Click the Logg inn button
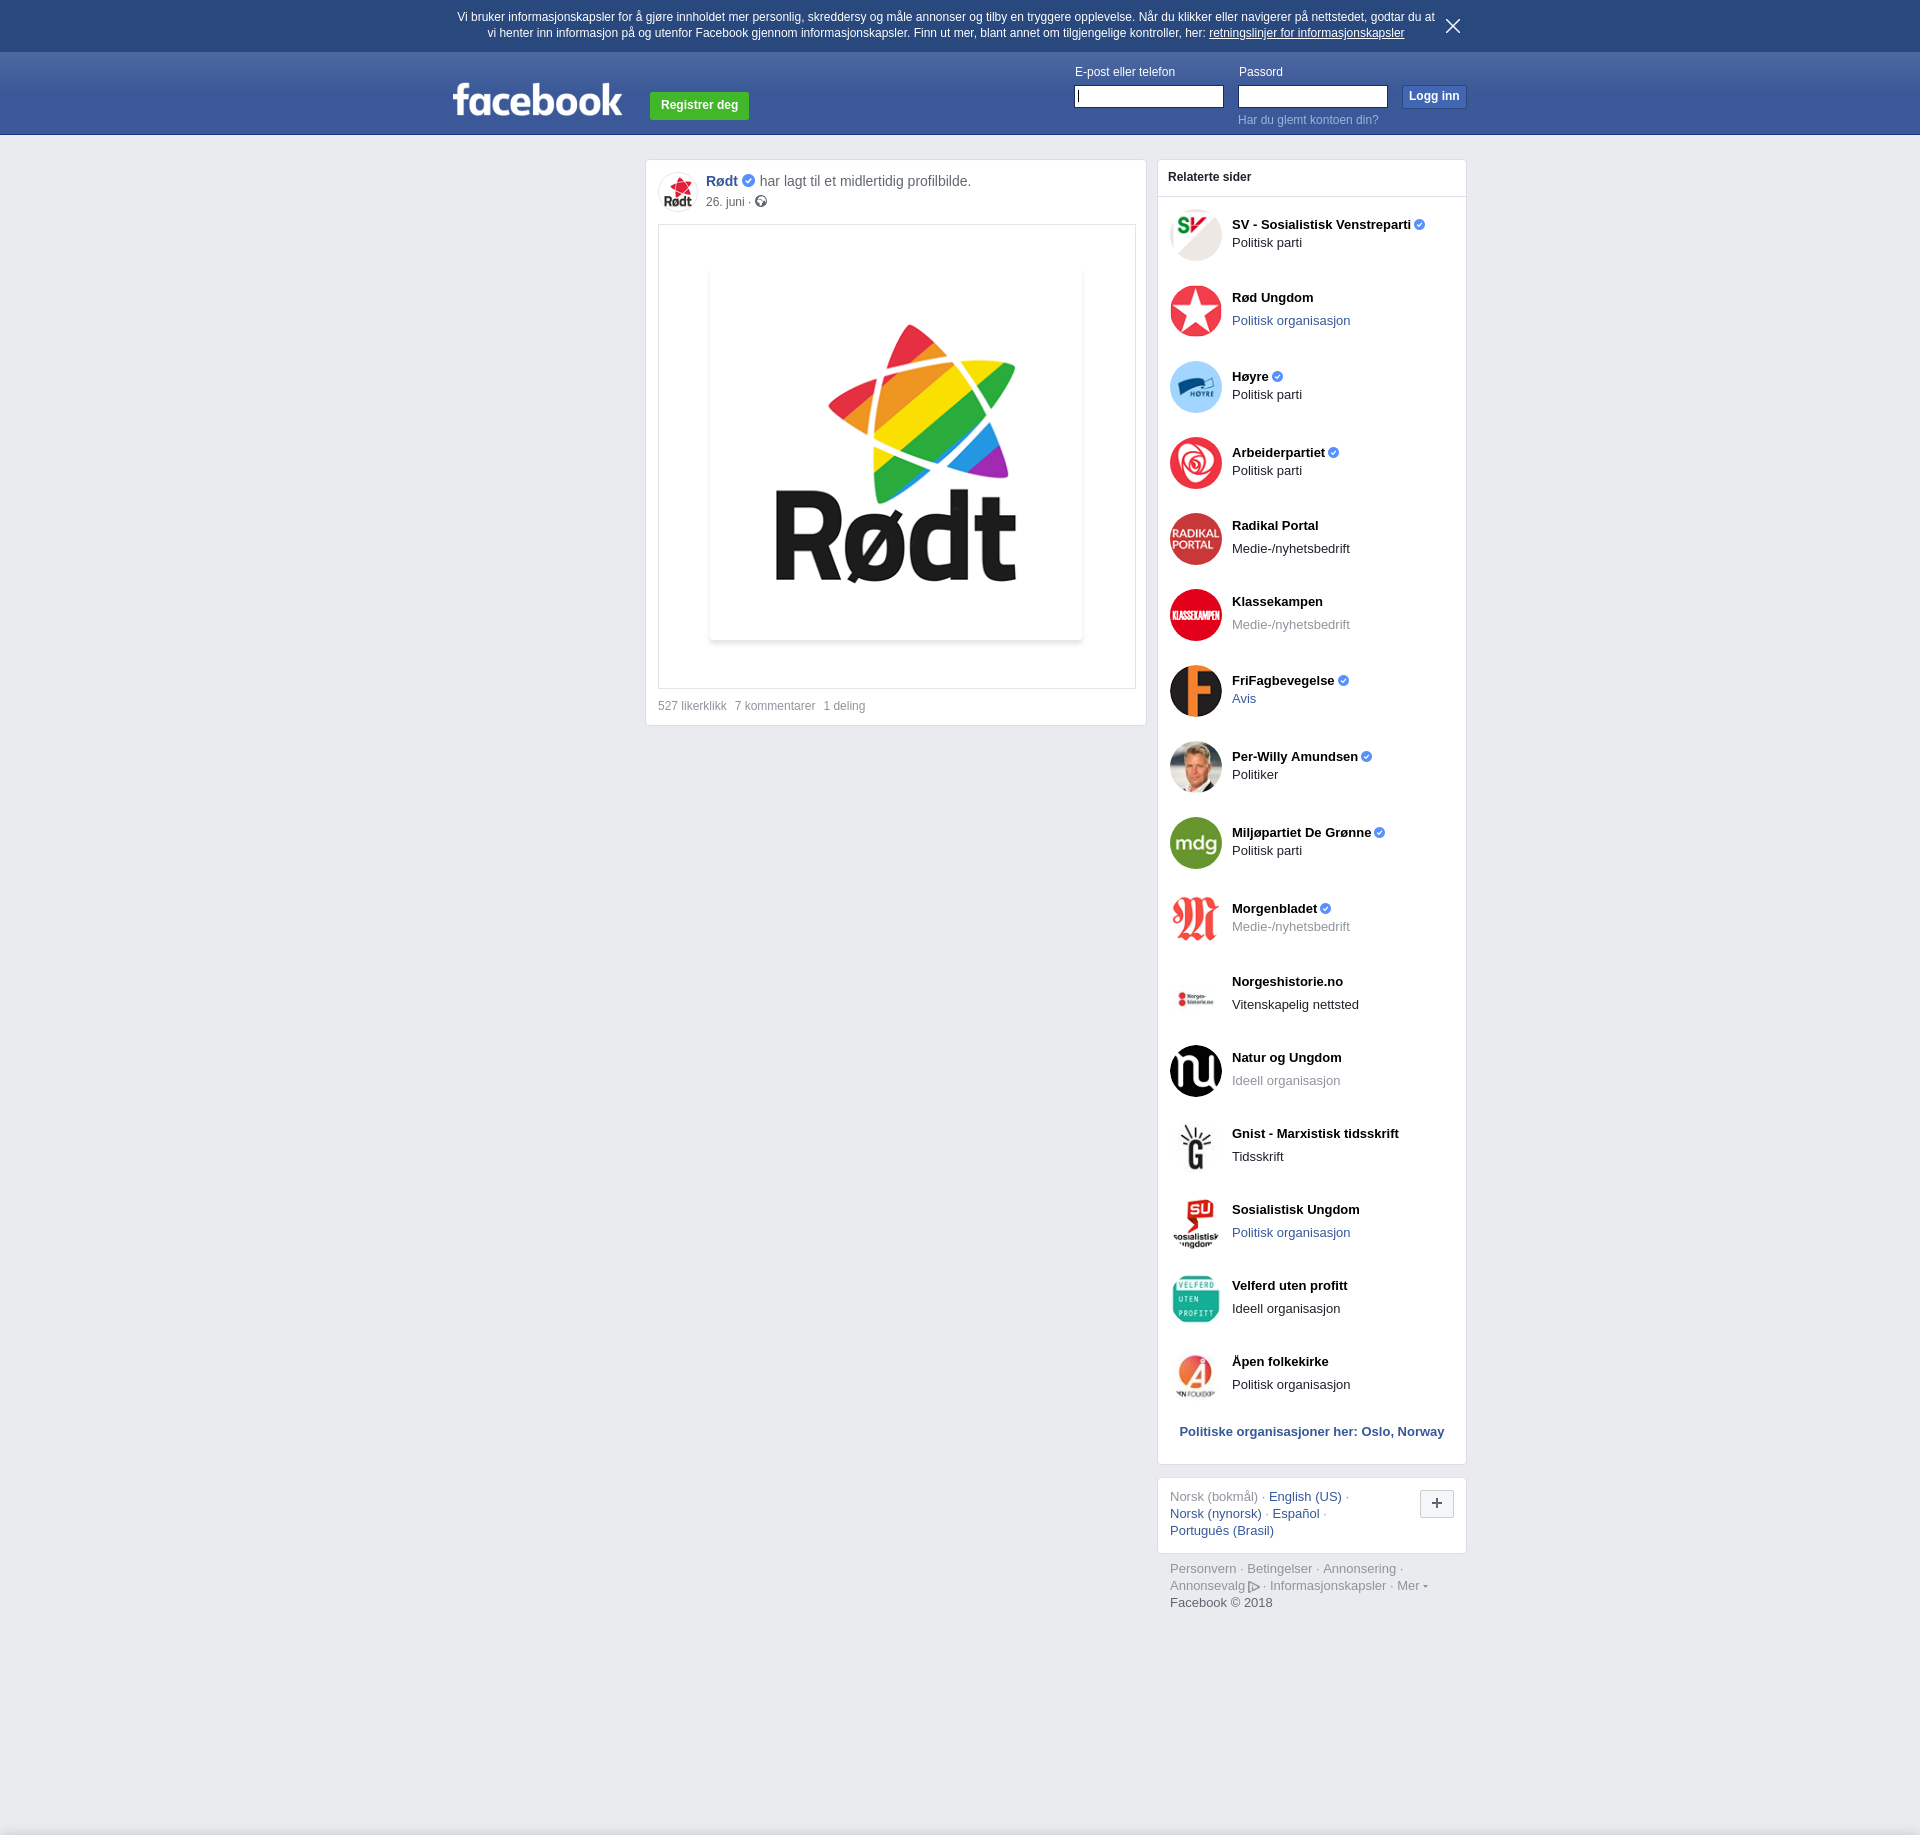 1434,96
